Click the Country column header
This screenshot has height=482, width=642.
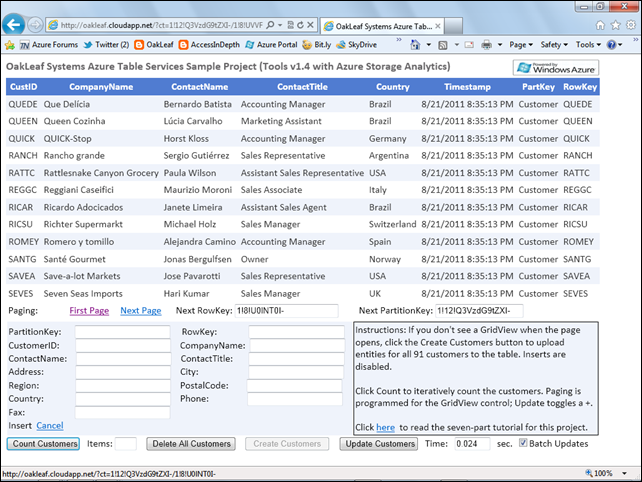click(x=393, y=87)
